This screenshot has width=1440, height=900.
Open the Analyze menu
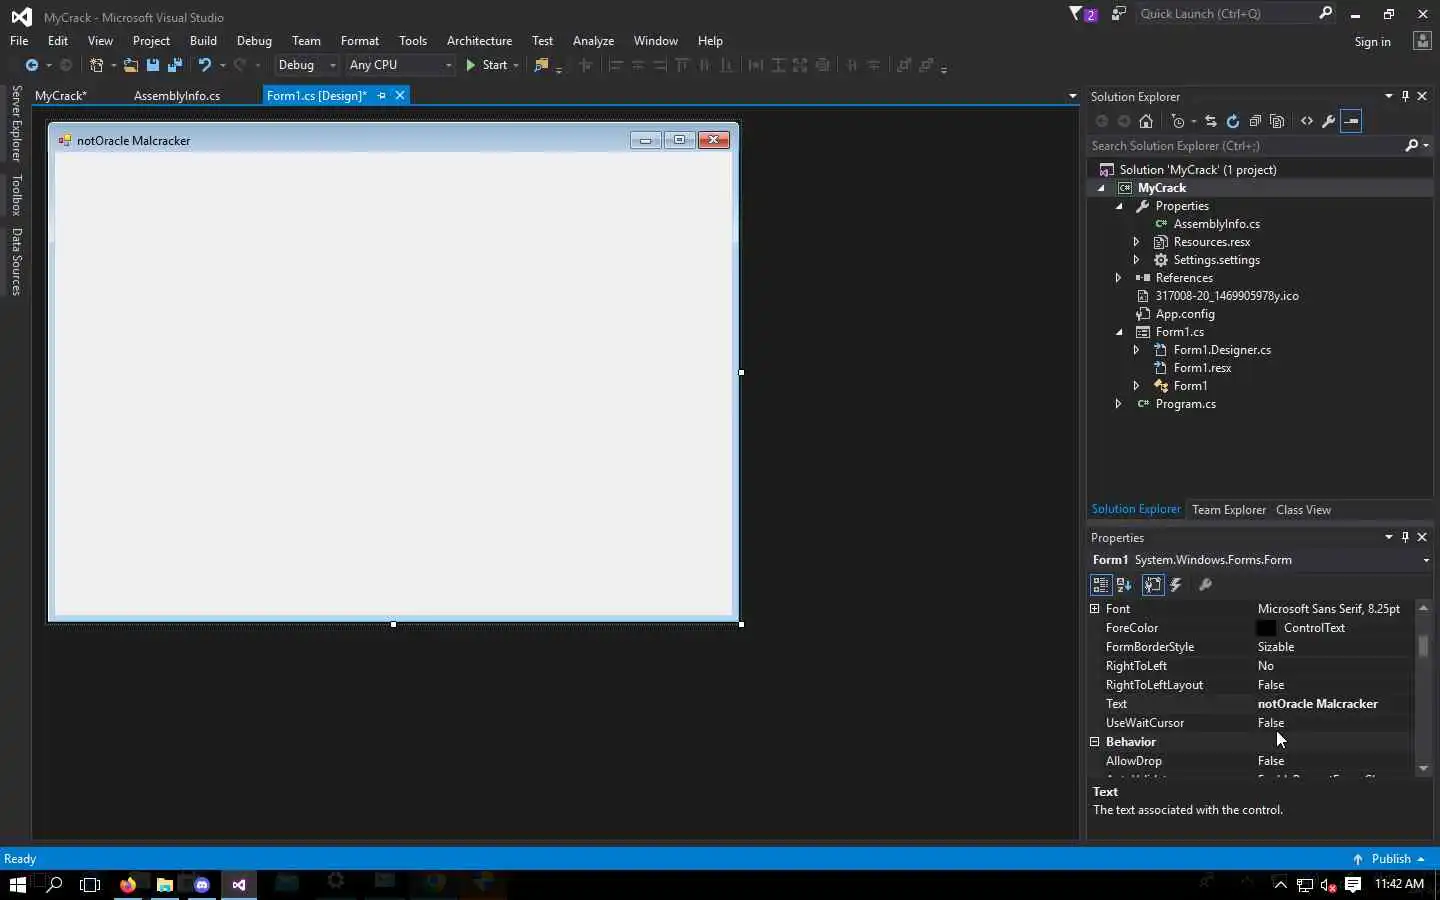tap(593, 41)
